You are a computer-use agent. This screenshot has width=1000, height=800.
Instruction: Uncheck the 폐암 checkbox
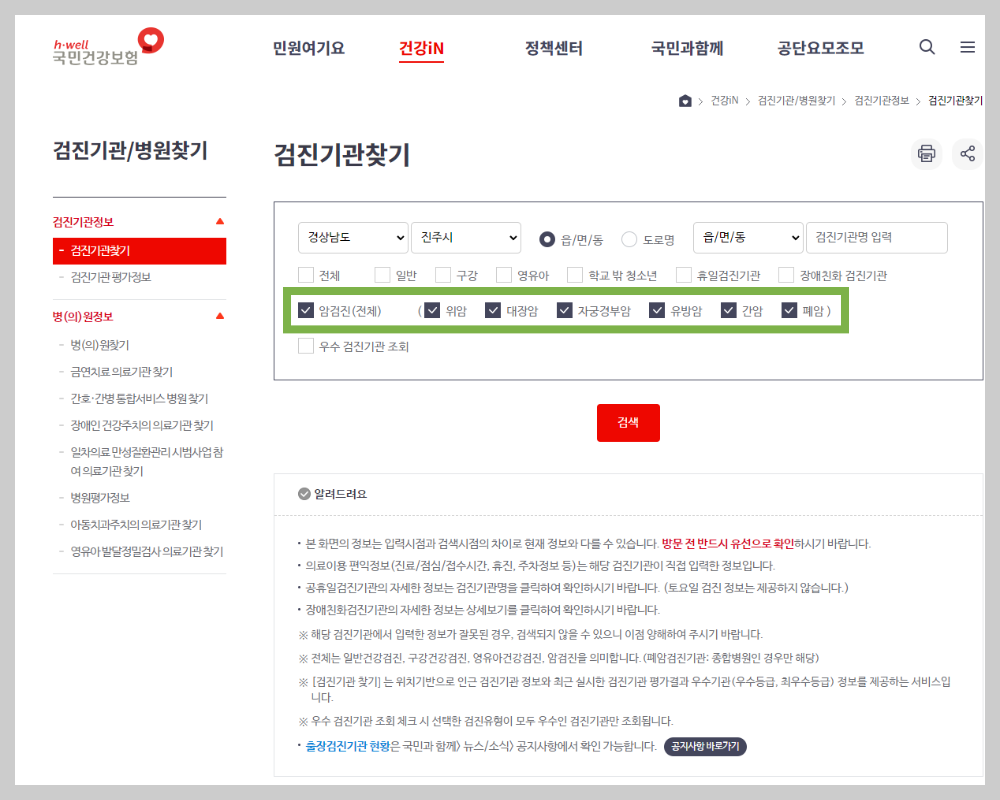pyautogui.click(x=790, y=311)
